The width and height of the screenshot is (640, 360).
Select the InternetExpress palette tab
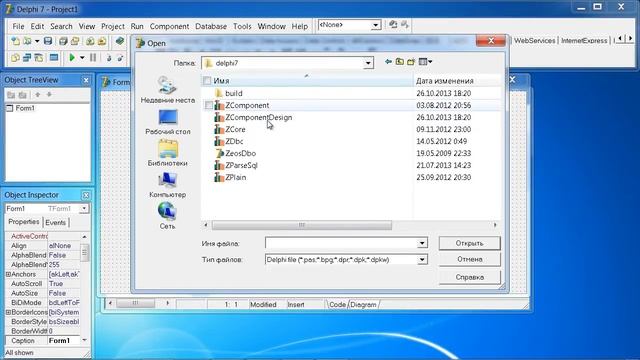(x=584, y=40)
